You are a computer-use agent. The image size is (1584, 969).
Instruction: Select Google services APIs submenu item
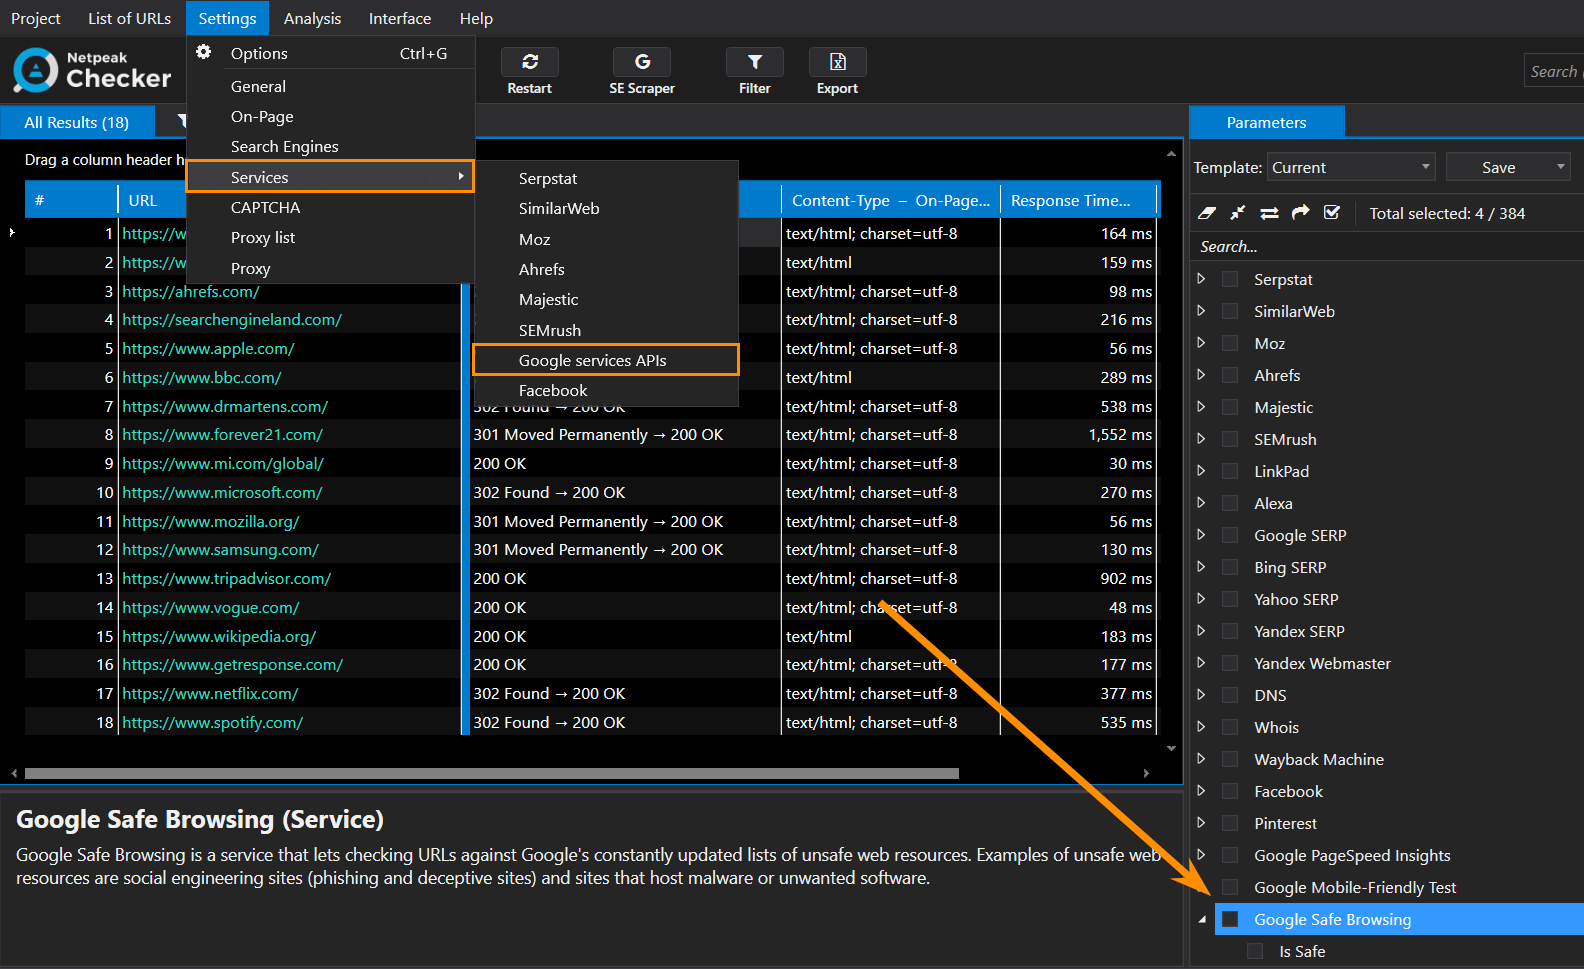[x=606, y=360]
